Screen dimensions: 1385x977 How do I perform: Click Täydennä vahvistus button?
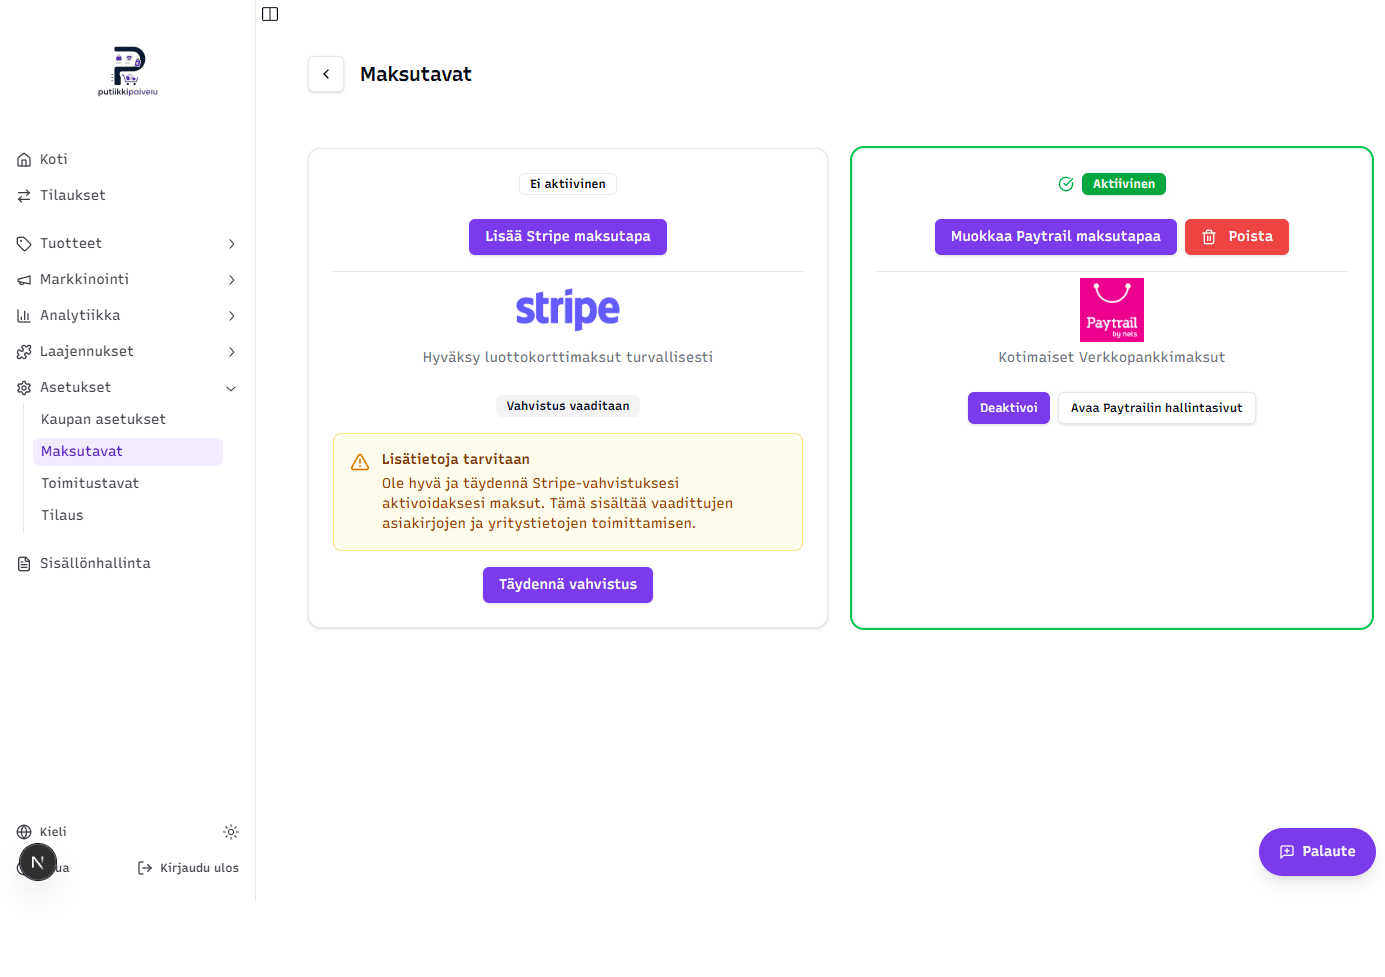568,585
